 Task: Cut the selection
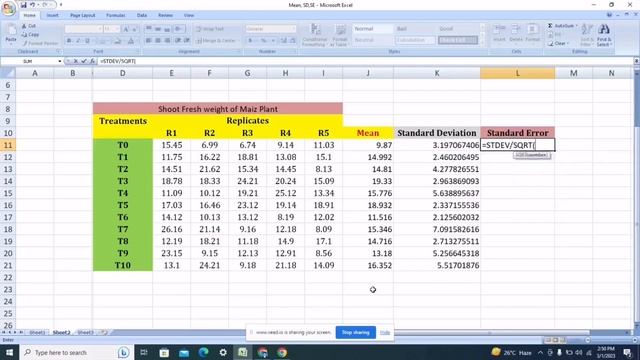click(29, 26)
